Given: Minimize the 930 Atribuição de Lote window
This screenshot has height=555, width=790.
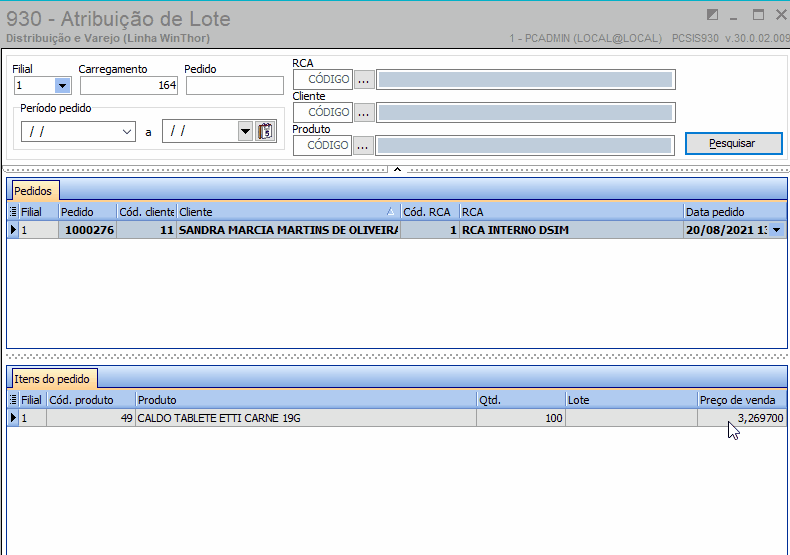Looking at the screenshot, I should click(x=734, y=16).
